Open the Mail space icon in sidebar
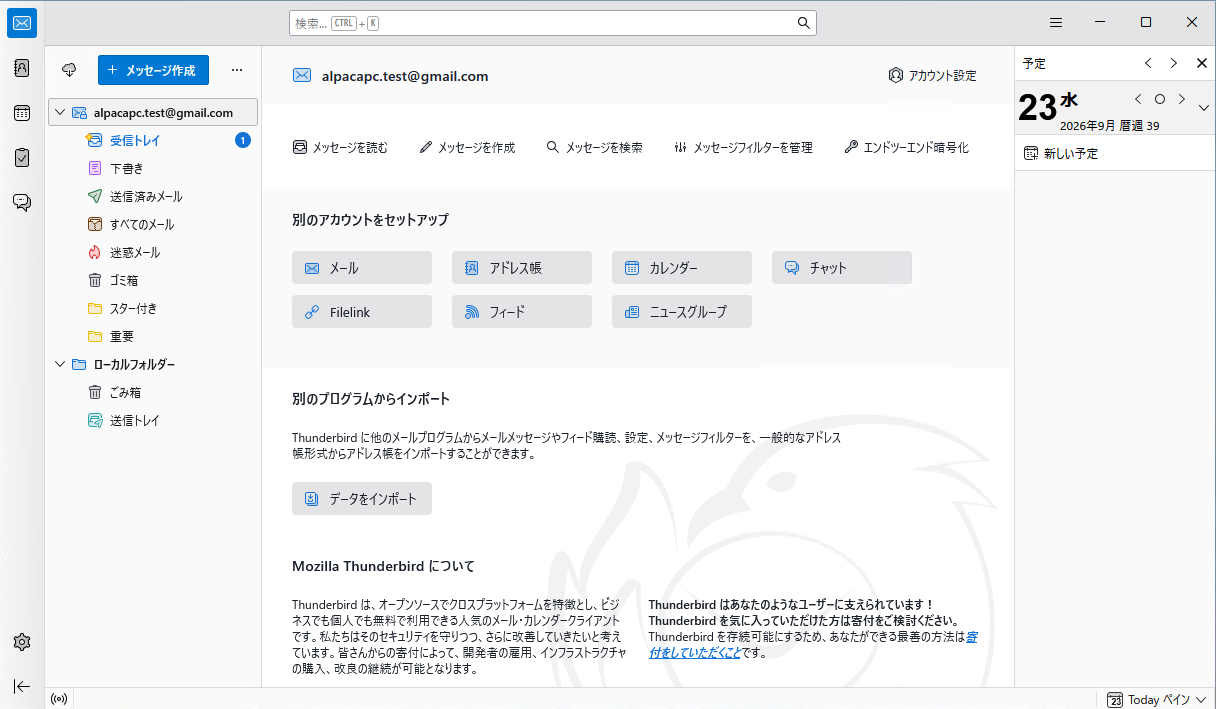This screenshot has height=709, width=1216. [x=22, y=23]
